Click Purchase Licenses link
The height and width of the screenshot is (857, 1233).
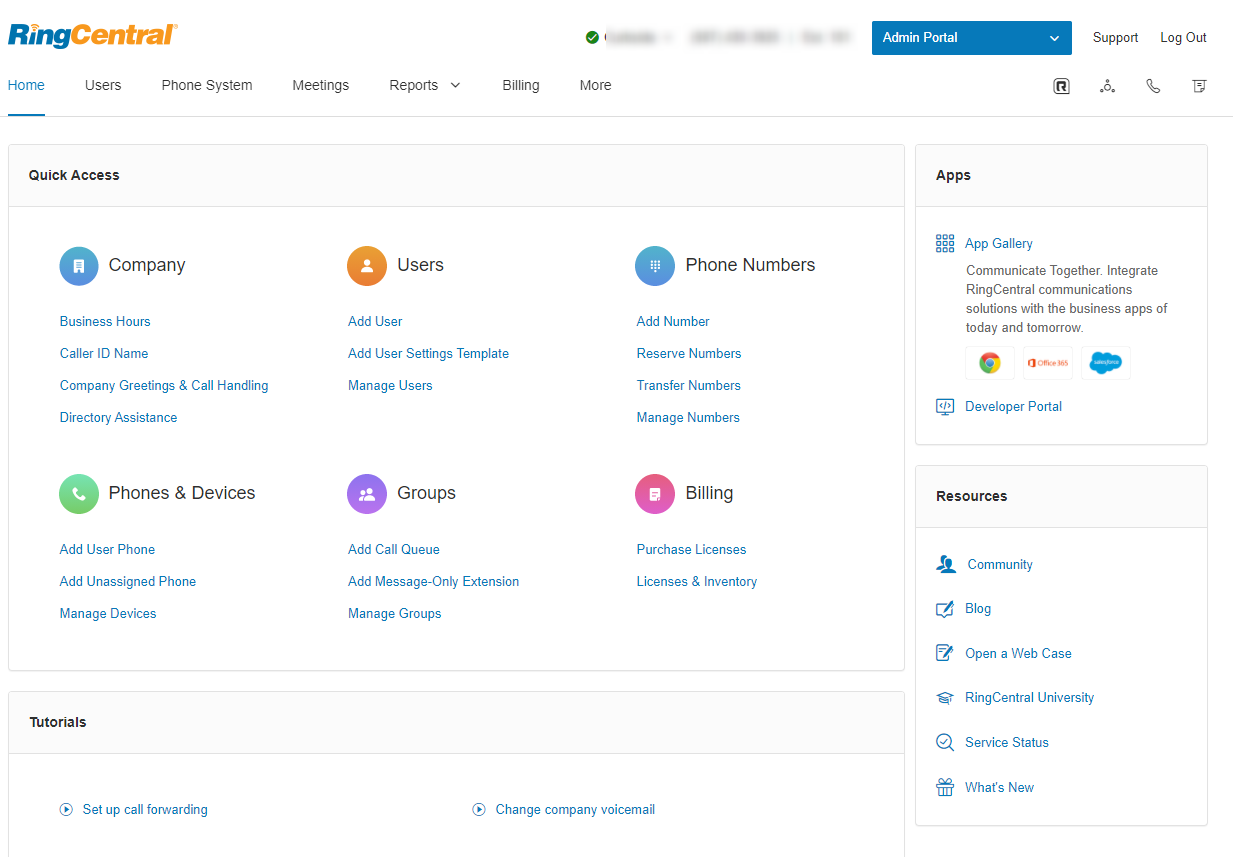click(691, 550)
